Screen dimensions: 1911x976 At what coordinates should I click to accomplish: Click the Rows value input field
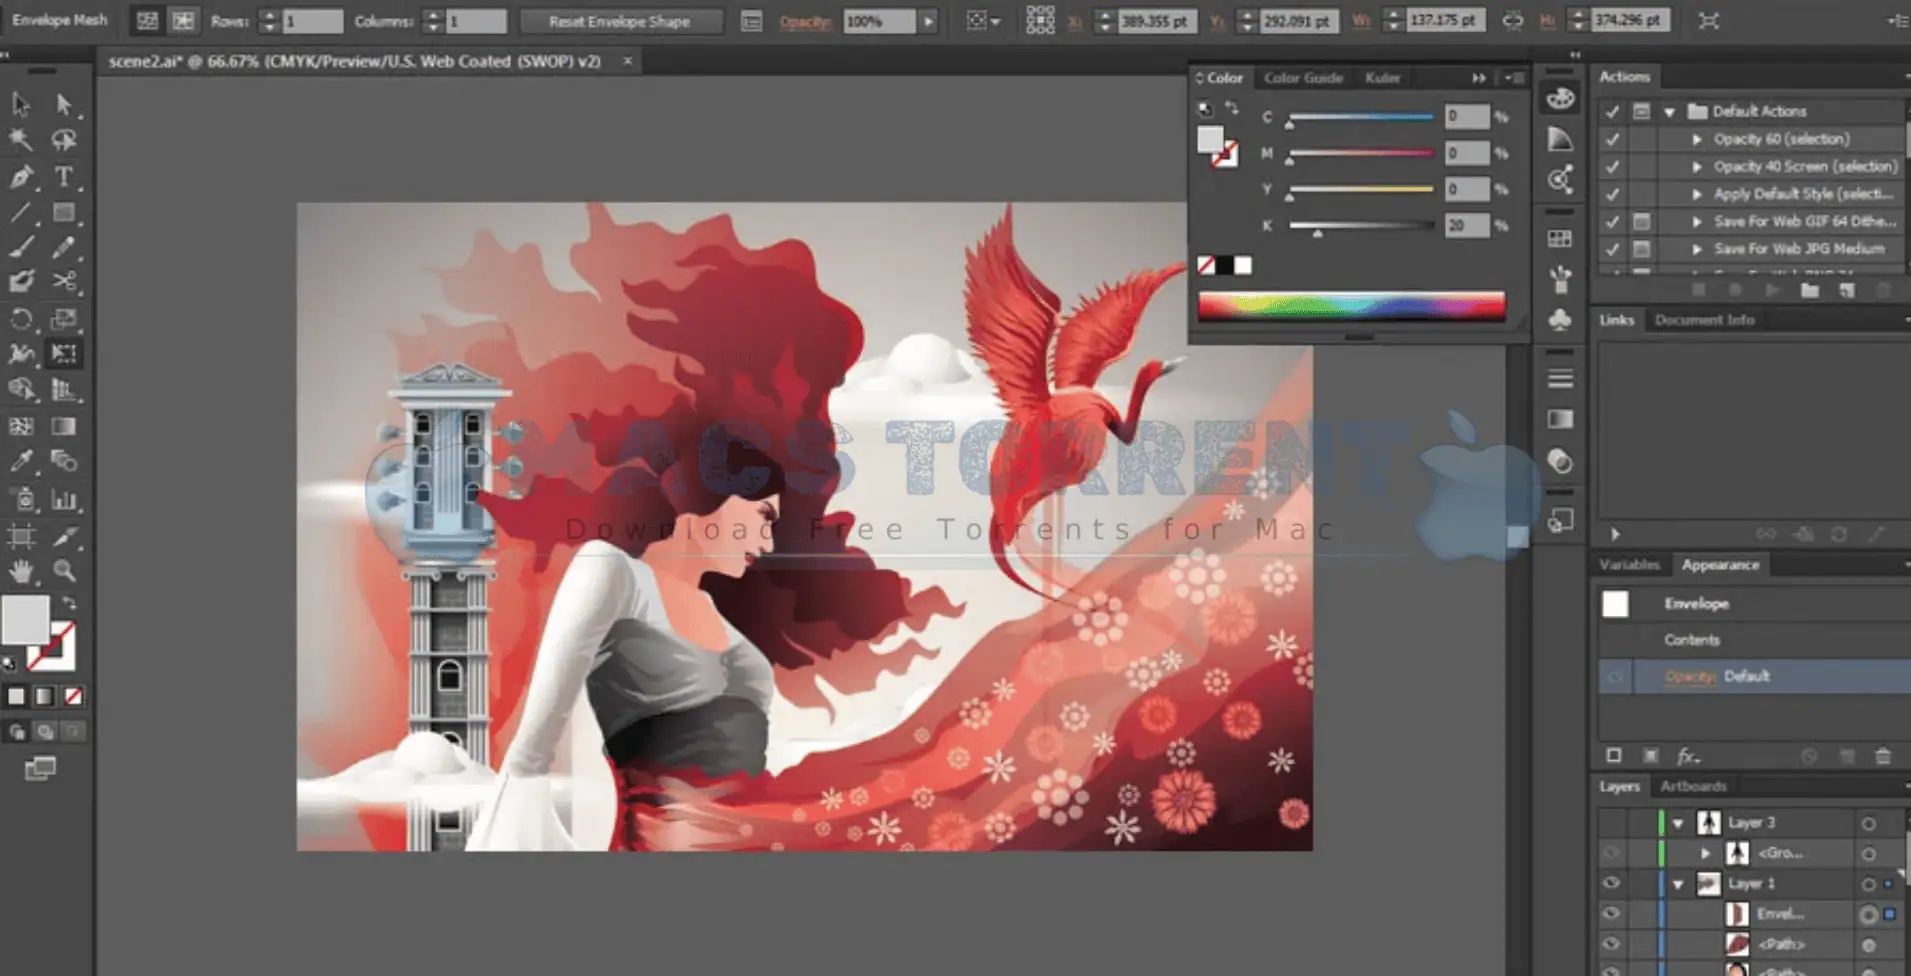click(x=312, y=21)
